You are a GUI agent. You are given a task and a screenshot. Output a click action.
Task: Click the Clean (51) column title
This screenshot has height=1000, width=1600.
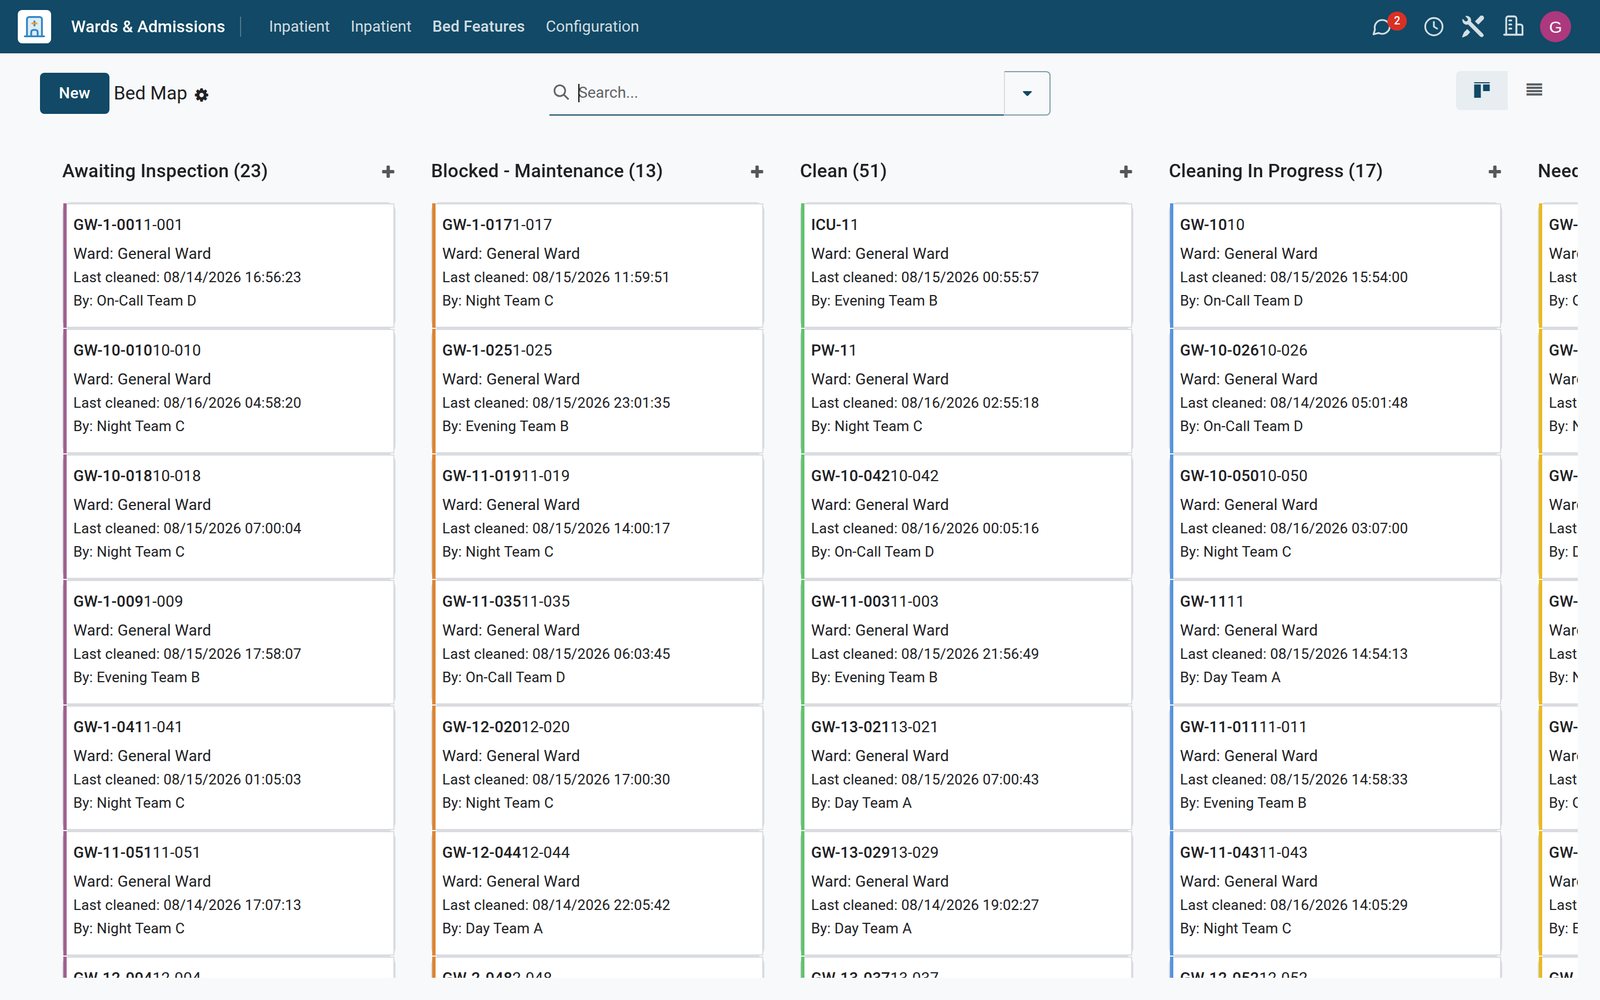tap(843, 171)
